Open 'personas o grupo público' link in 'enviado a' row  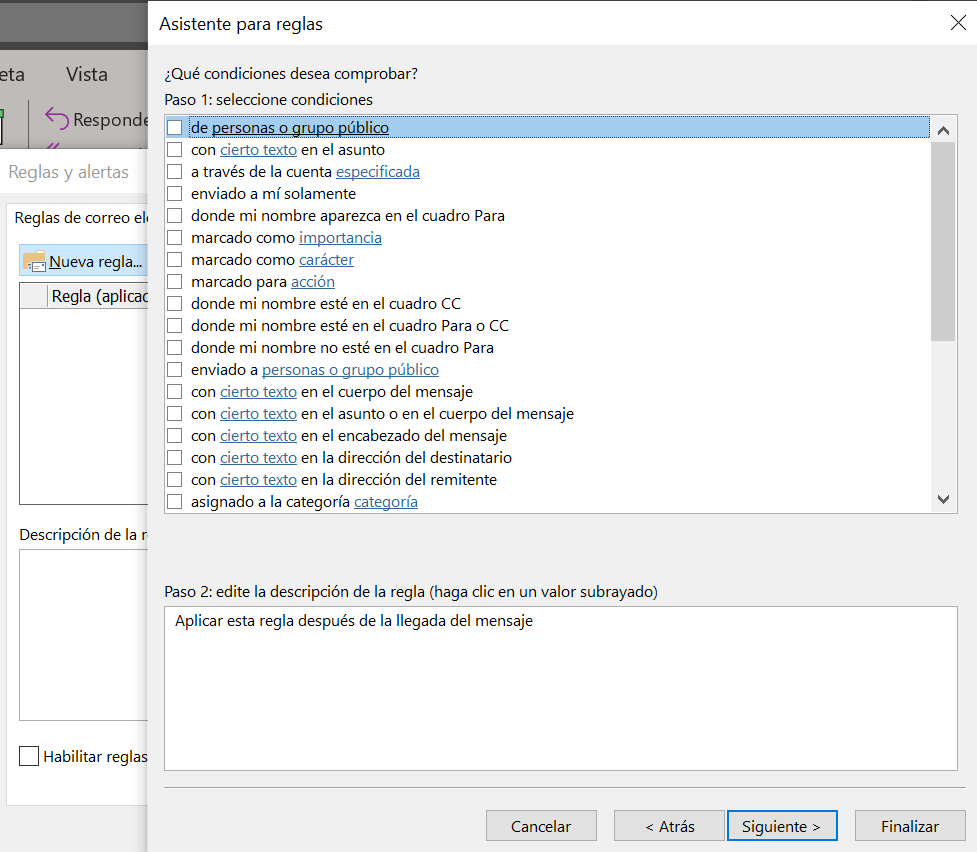350,370
